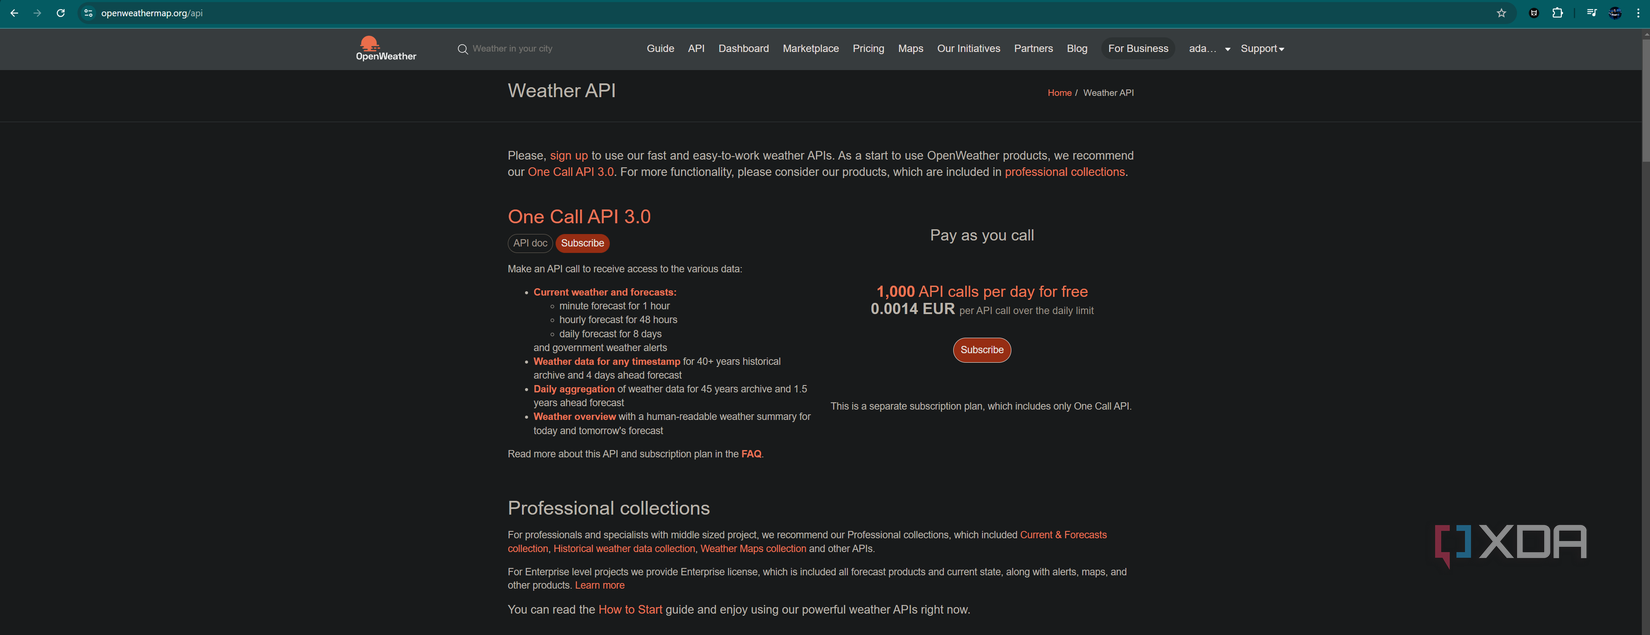
Task: Bookmark this page with the star icon
Action: (1501, 13)
